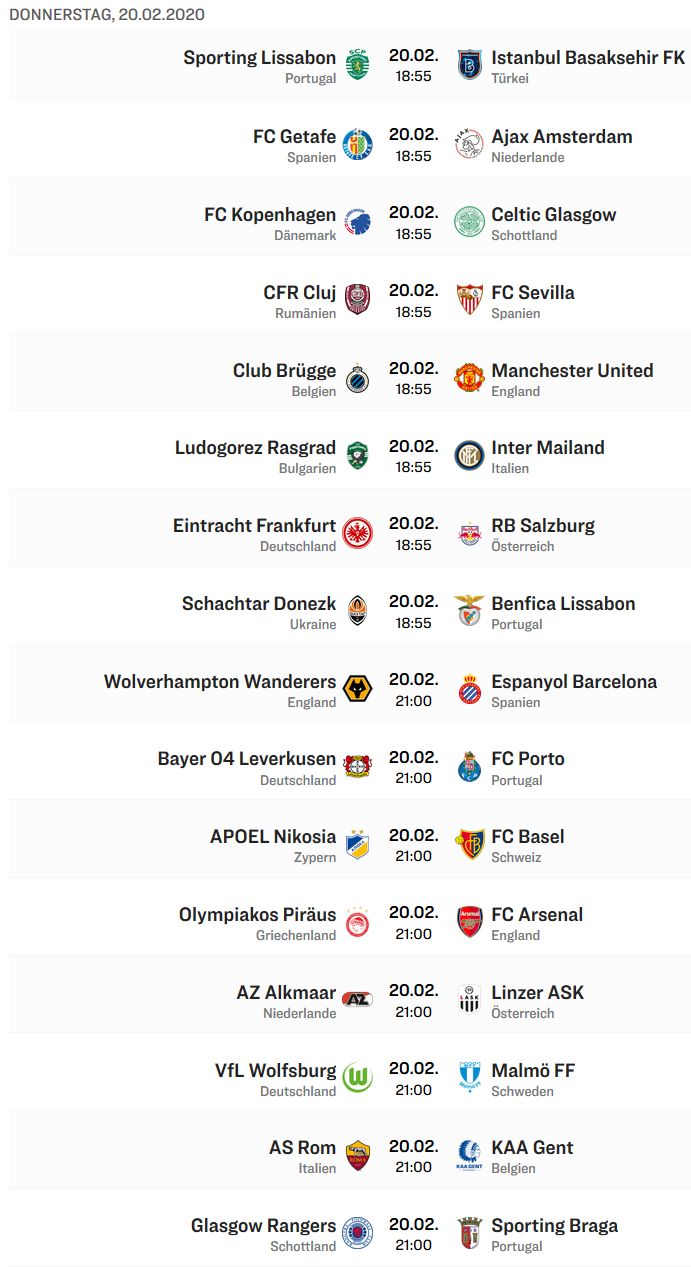Open the Malmö FF team link

[533, 1071]
